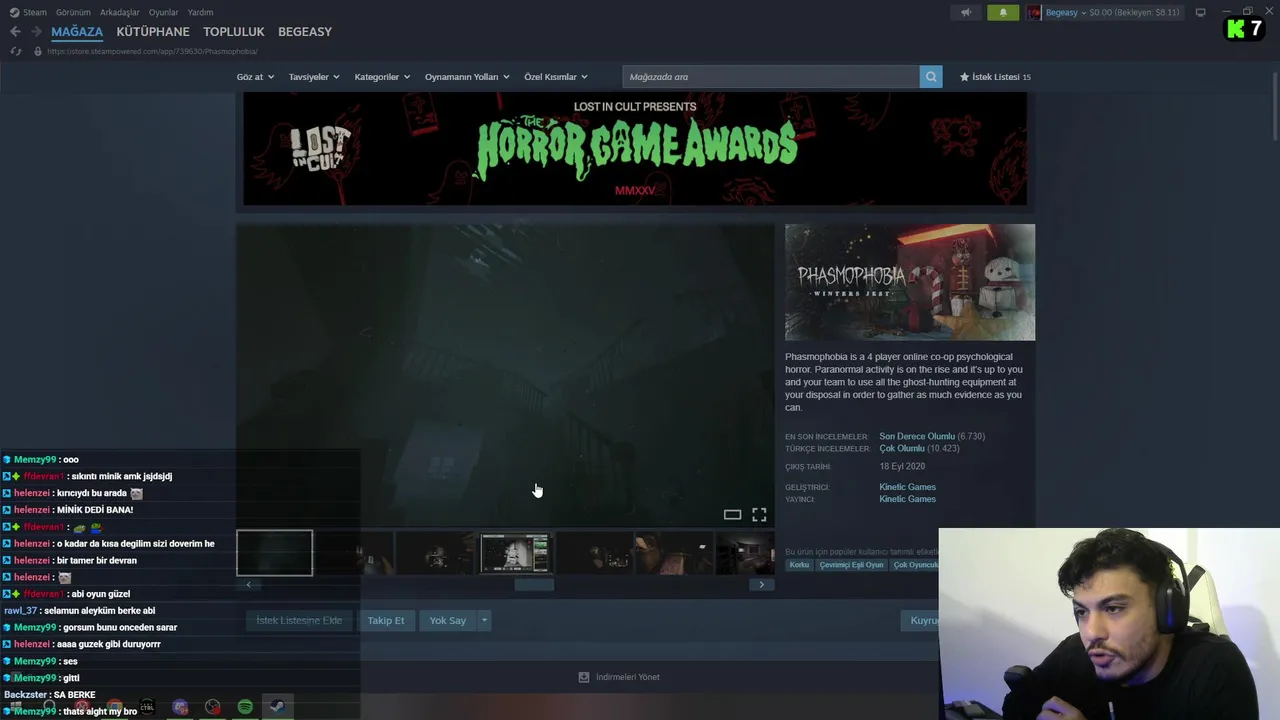Focus the Mağazada ara search field
The width and height of the screenshot is (1280, 720).
(771, 77)
